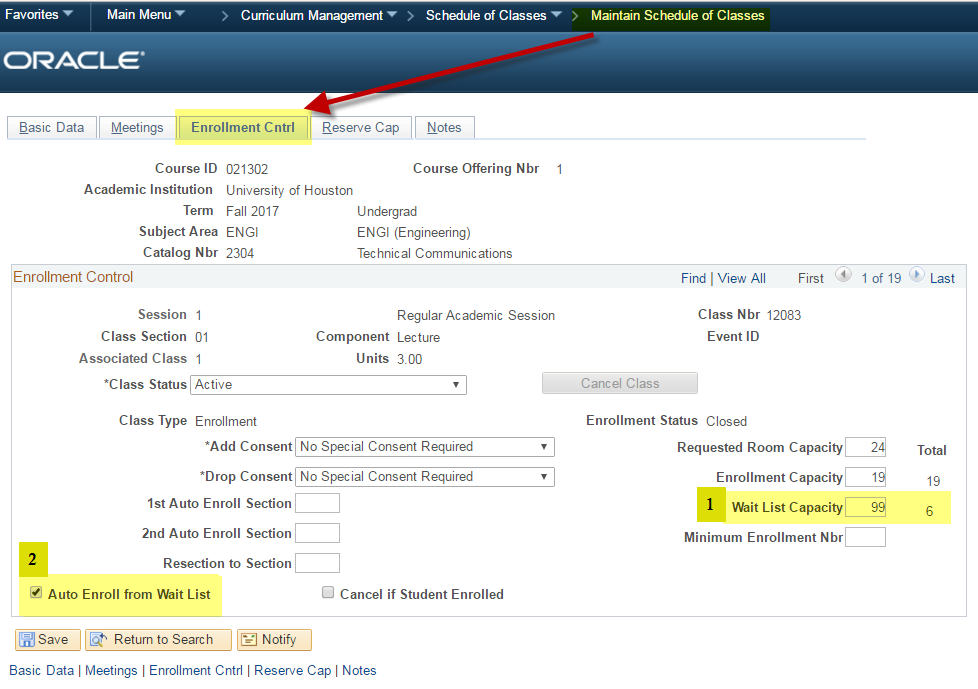Click Return to Search button
The height and width of the screenshot is (689, 978).
click(x=159, y=640)
